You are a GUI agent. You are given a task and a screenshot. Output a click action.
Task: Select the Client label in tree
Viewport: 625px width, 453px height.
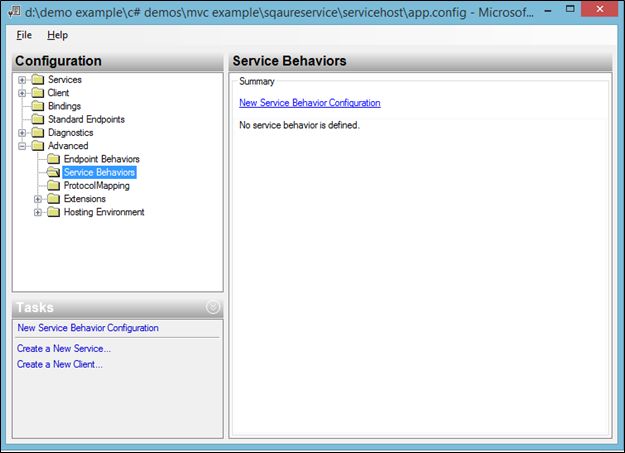(58, 93)
